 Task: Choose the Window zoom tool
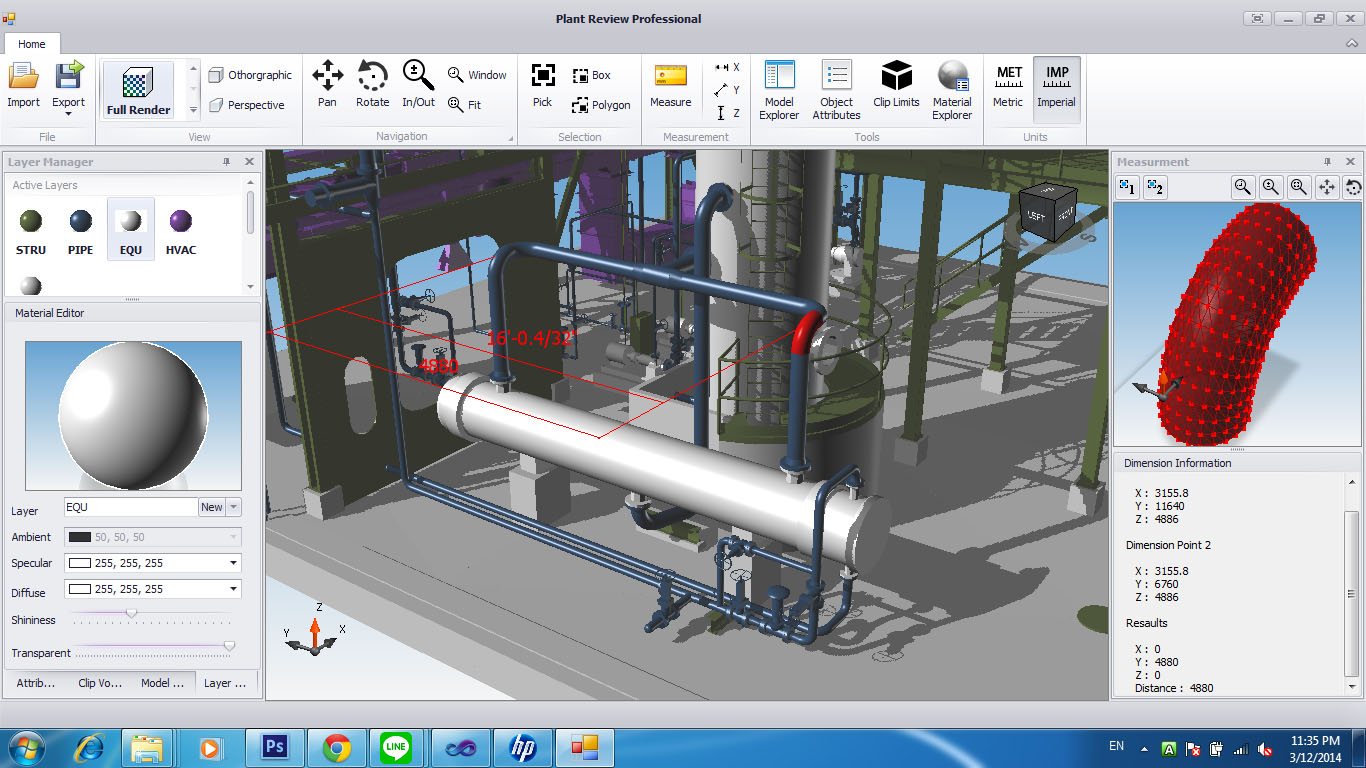477,75
